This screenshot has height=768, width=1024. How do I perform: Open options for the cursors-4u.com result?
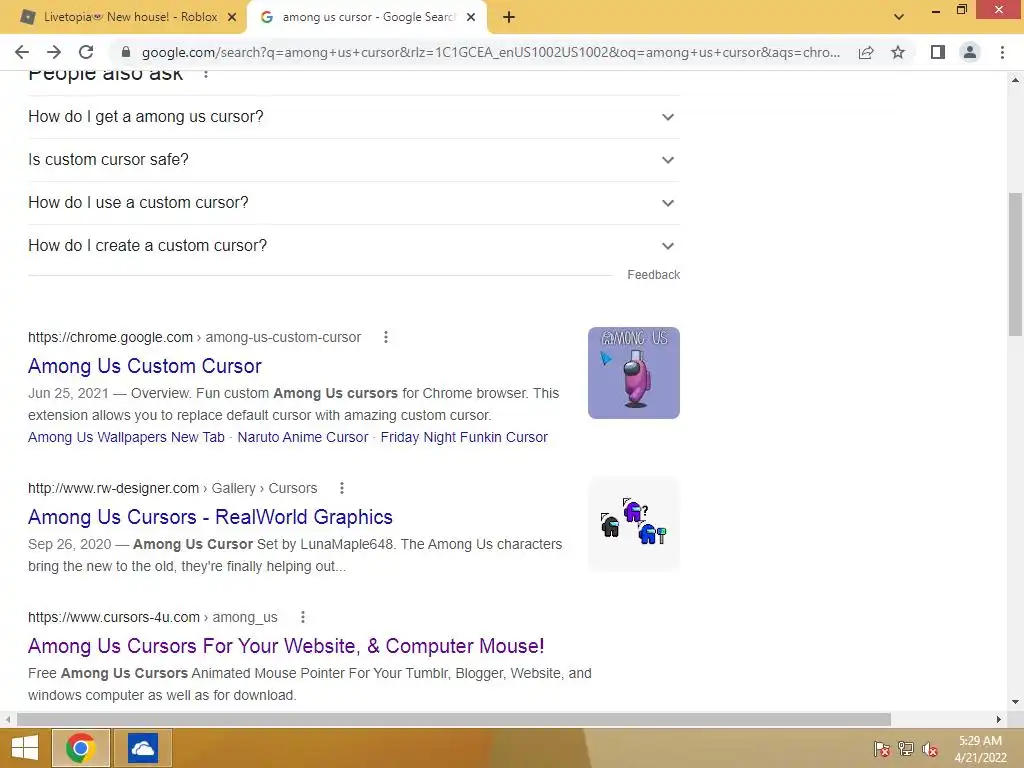[302, 617]
